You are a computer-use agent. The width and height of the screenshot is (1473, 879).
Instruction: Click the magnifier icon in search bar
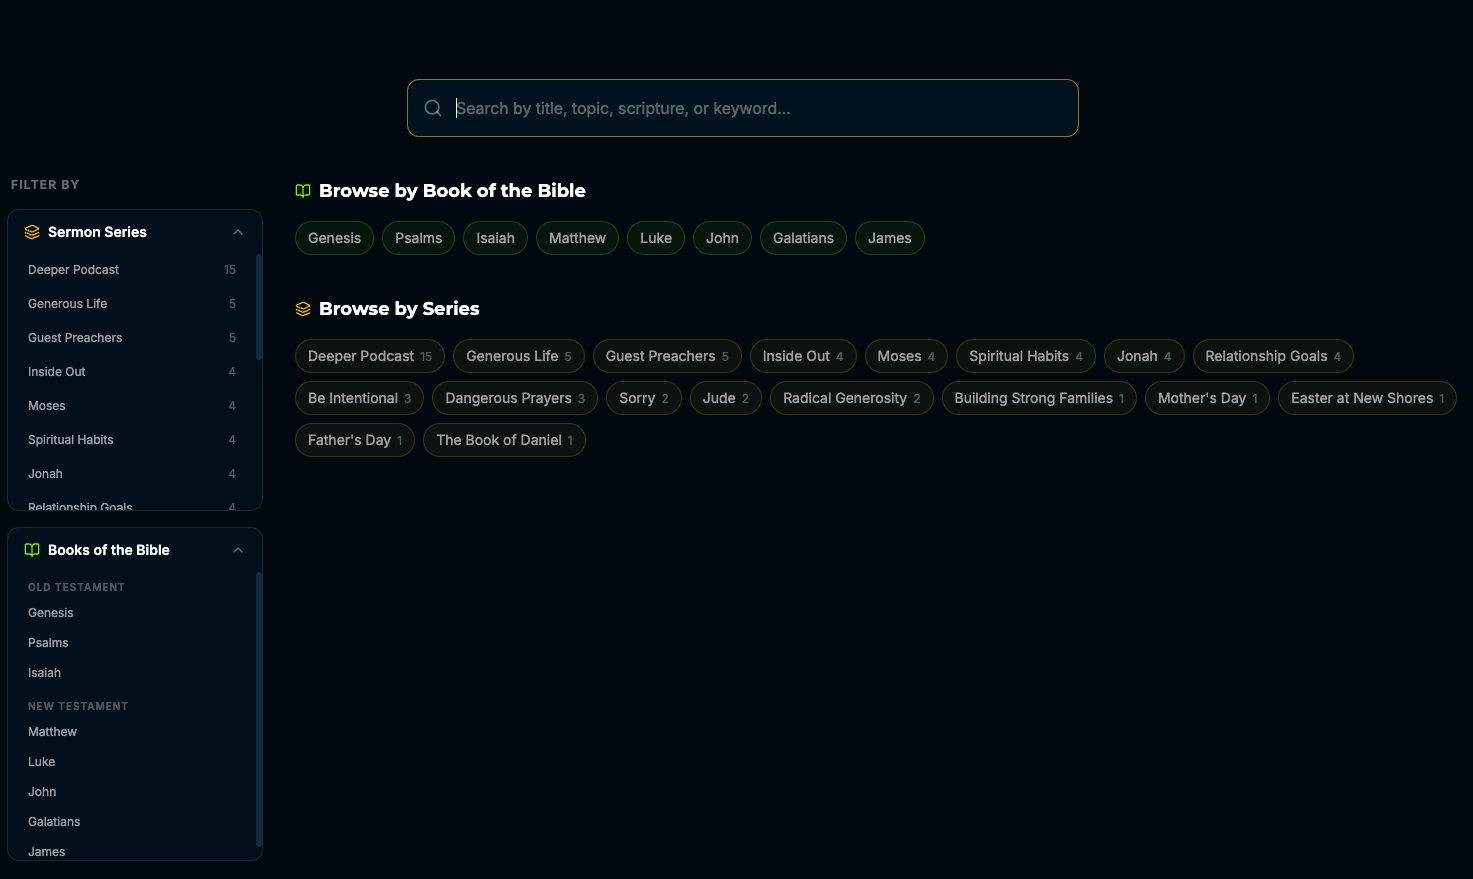tap(433, 108)
